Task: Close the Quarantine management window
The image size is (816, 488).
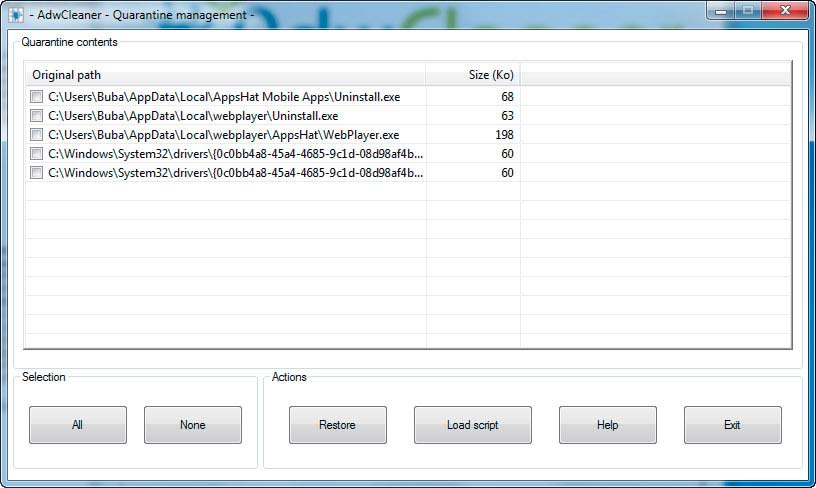Action: point(786,11)
